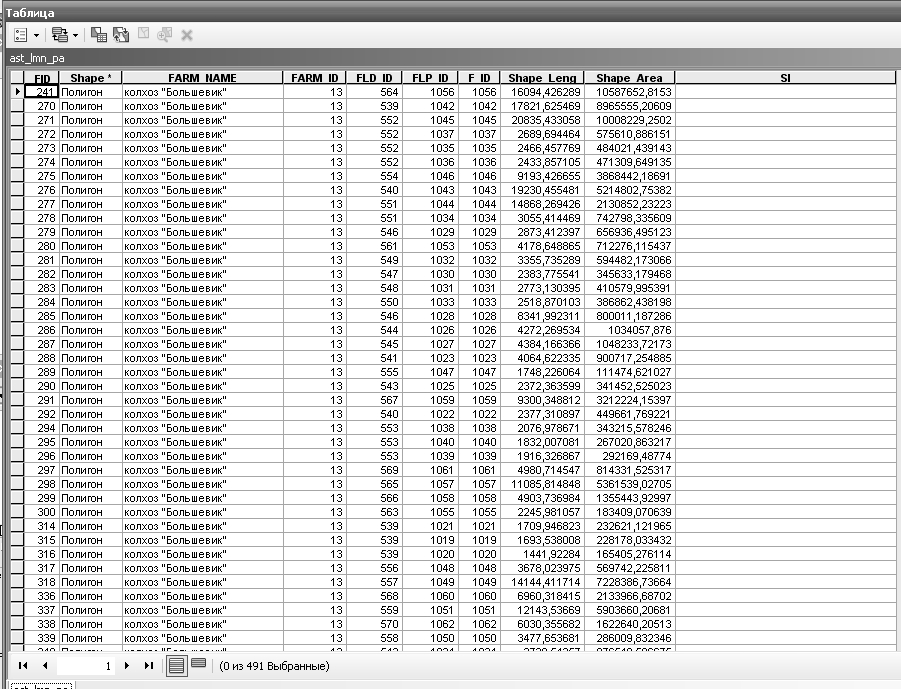Select row FID 270 using its row selector

pos(17,106)
